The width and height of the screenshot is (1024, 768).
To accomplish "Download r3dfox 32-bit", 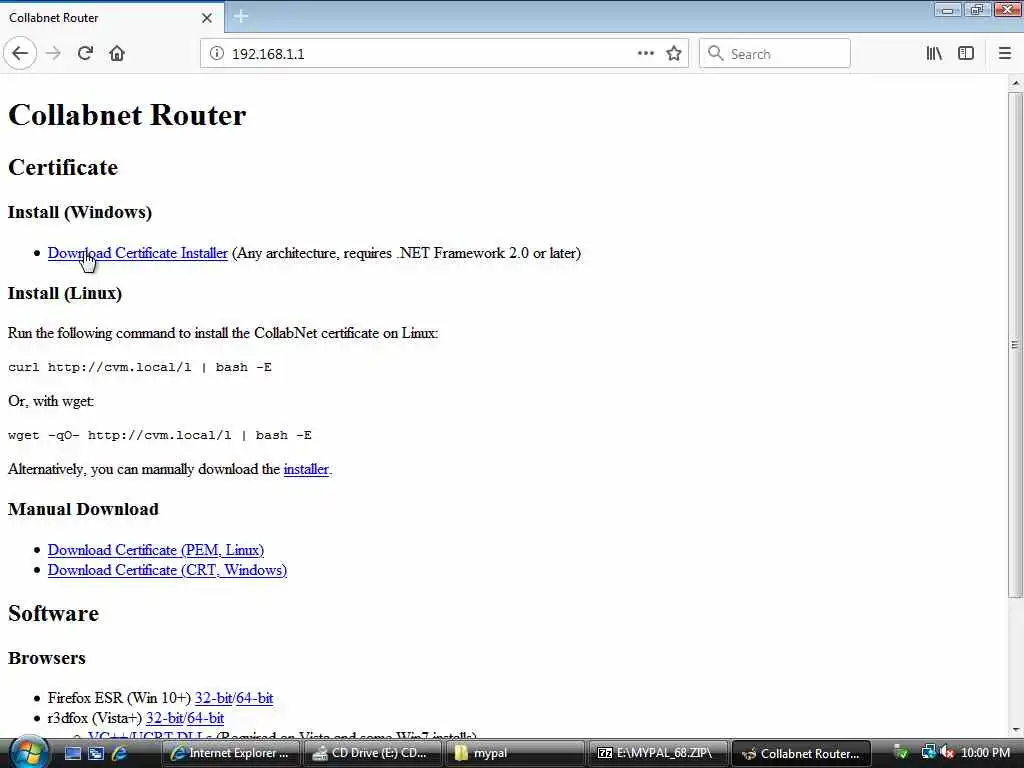I will [x=165, y=718].
